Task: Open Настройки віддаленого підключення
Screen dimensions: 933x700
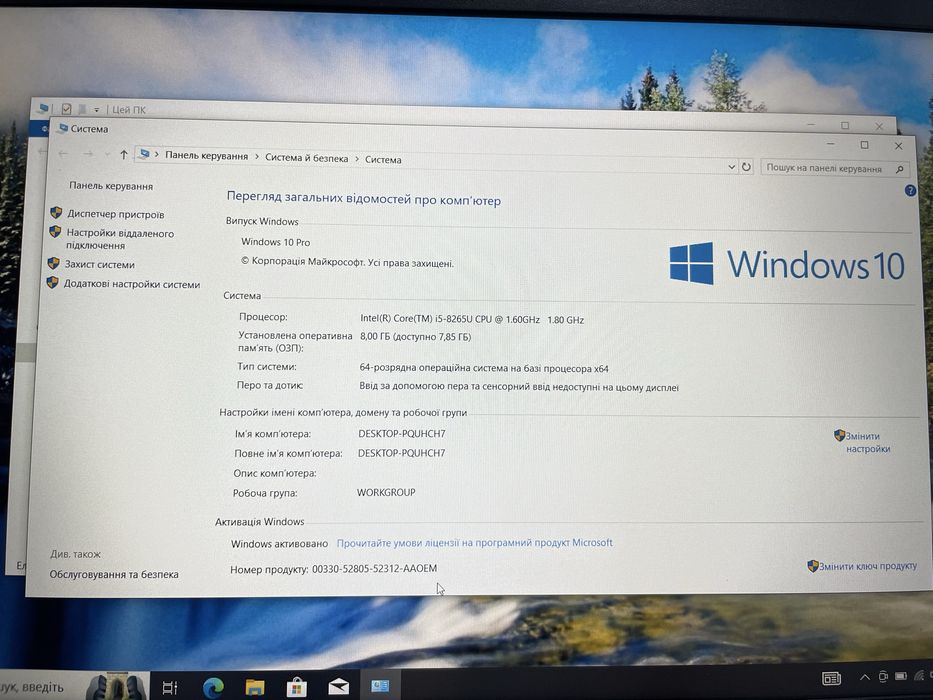Action: pyautogui.click(x=120, y=239)
